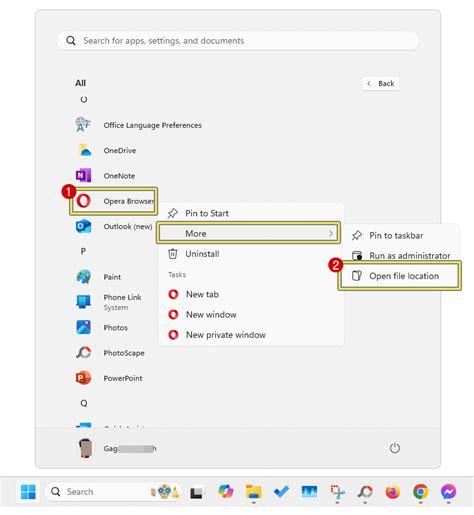Click the Opera icon beside New private window

click(173, 335)
